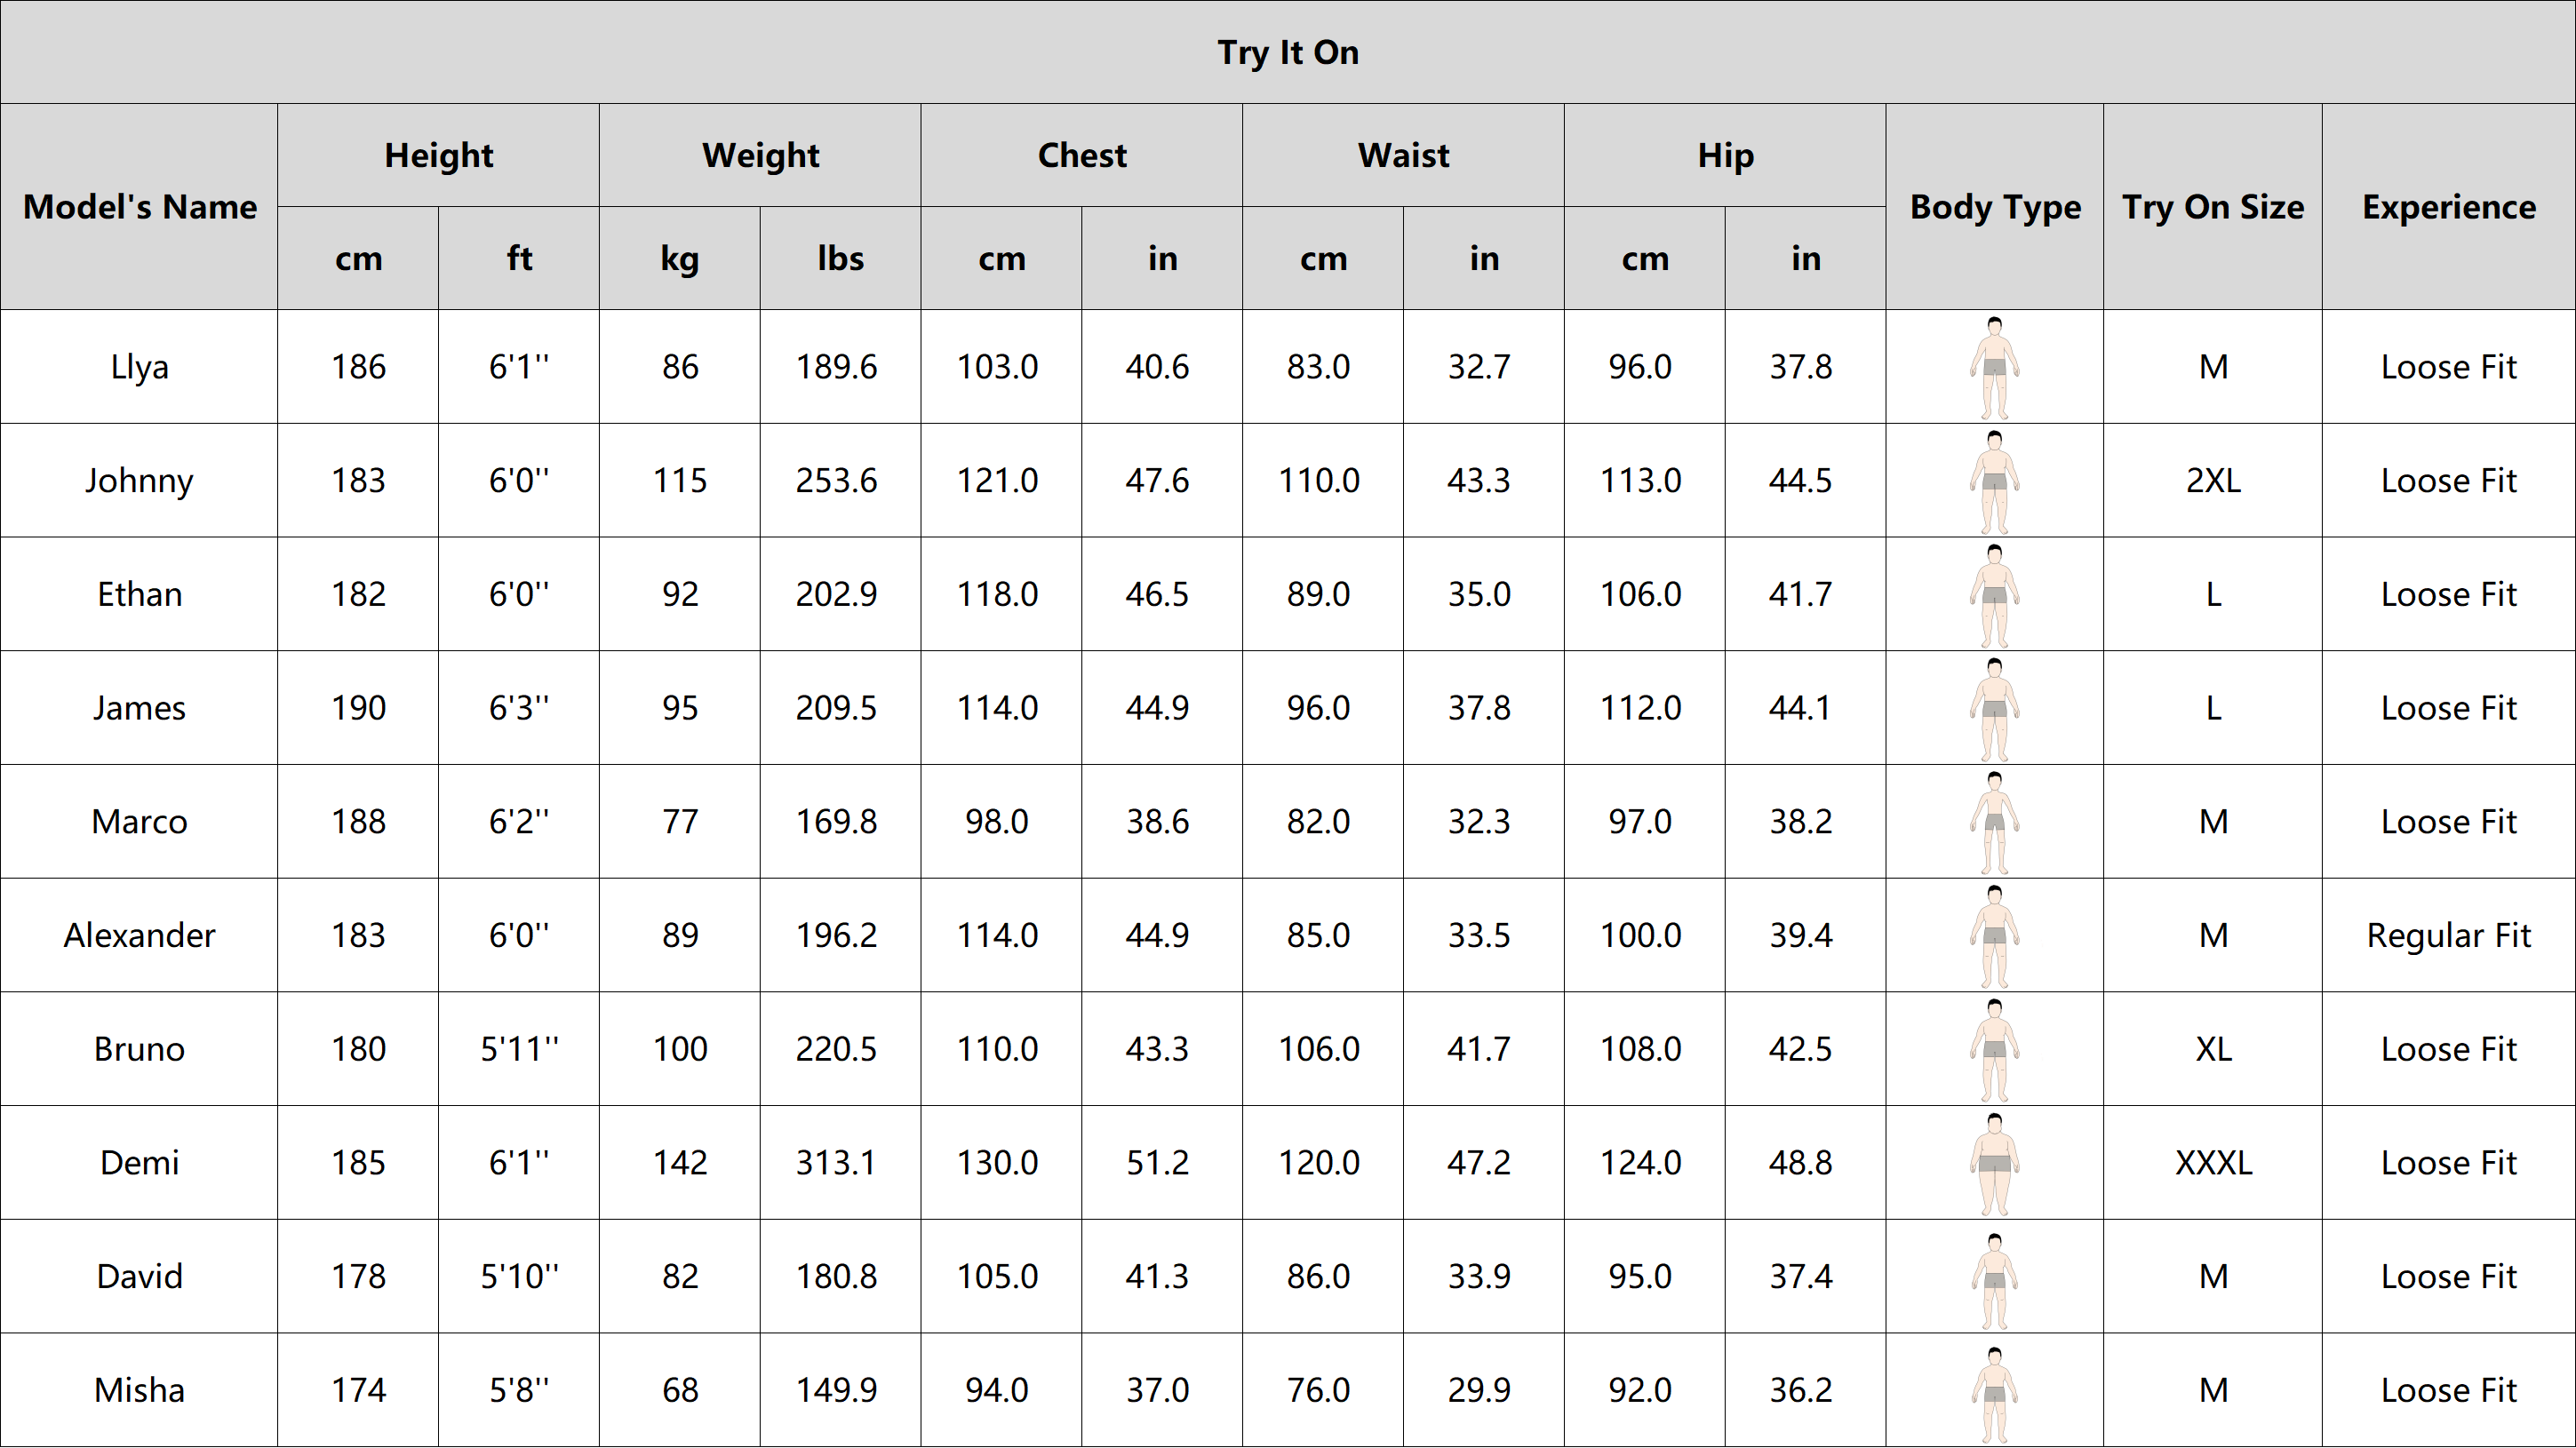Click Demi's large body type figure

click(1994, 1163)
